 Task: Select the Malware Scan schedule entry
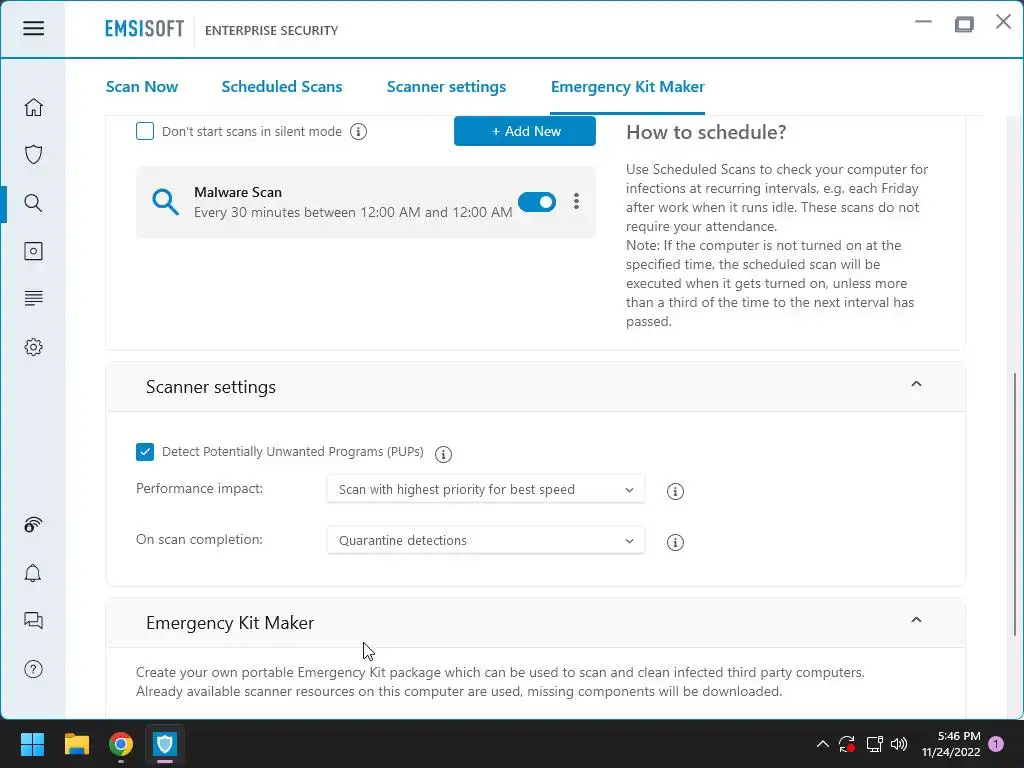click(366, 202)
